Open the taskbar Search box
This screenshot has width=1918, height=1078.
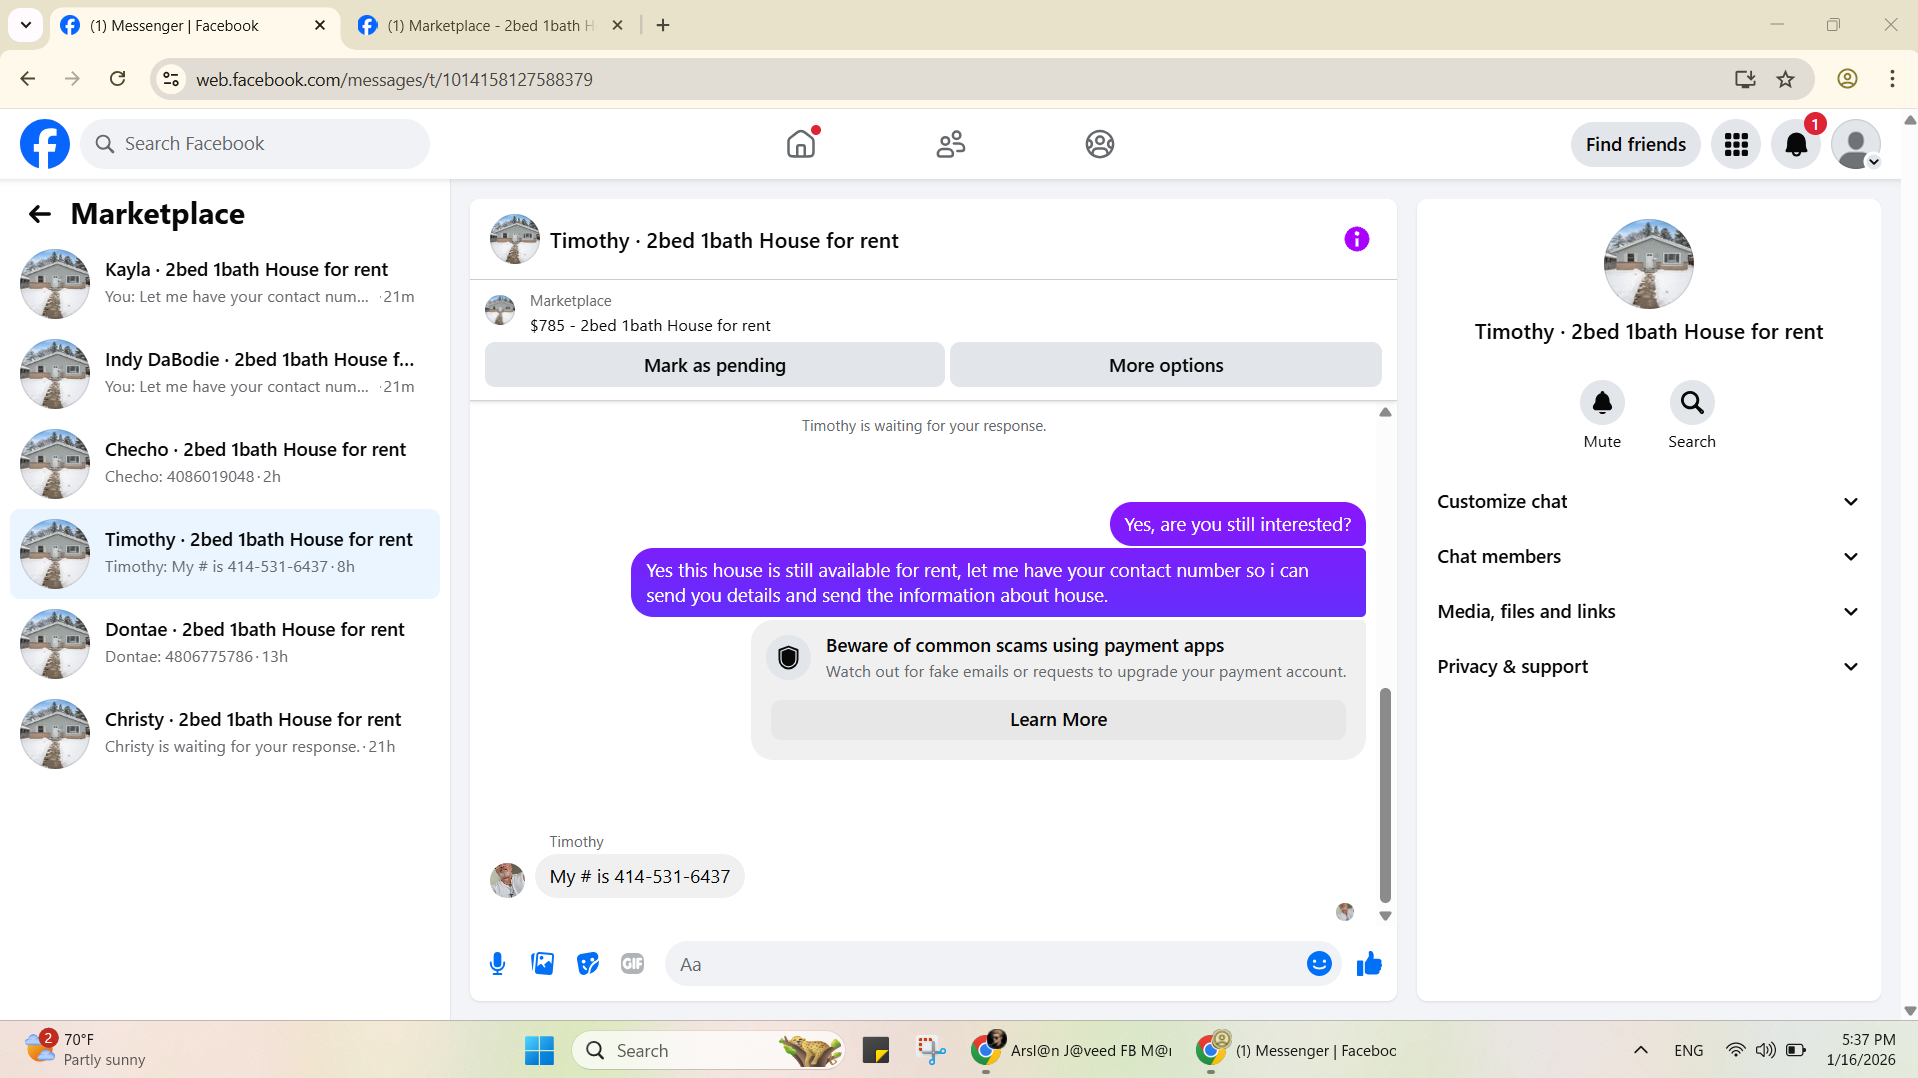tap(708, 1050)
